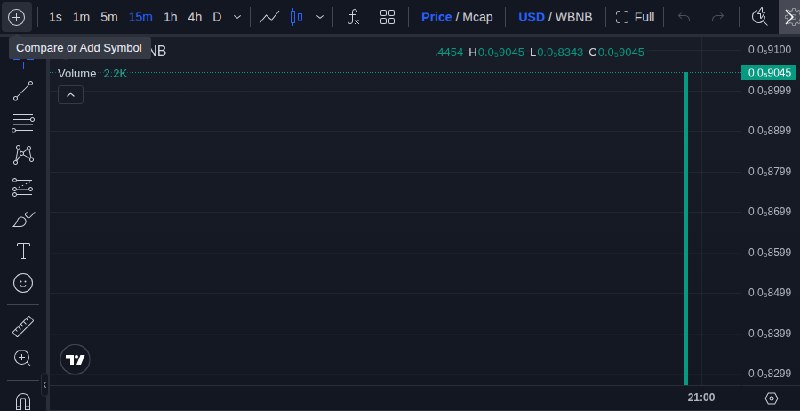Screen dimensions: 800x411
Task: Select the ruler measure tool
Action: click(x=23, y=326)
